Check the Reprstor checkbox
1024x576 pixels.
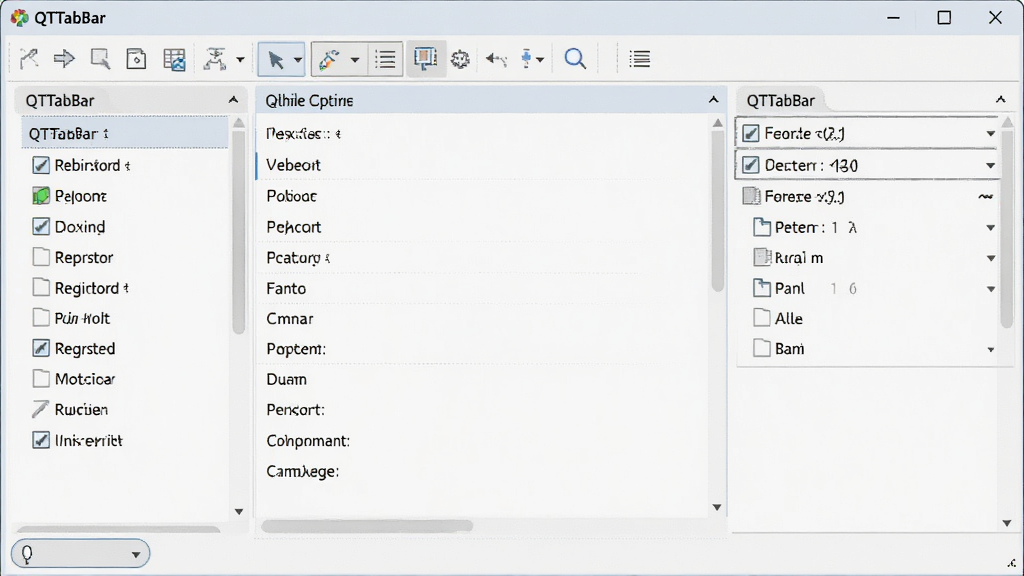[40, 257]
